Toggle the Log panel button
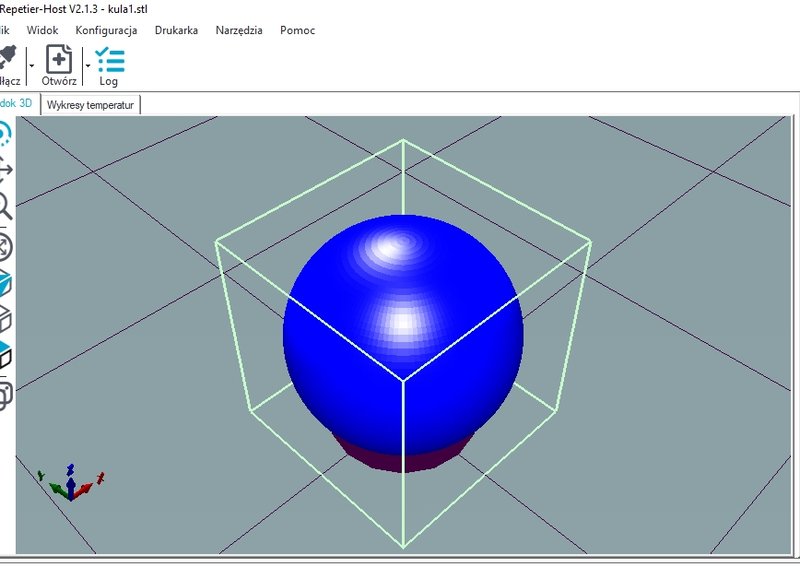 pos(109,66)
